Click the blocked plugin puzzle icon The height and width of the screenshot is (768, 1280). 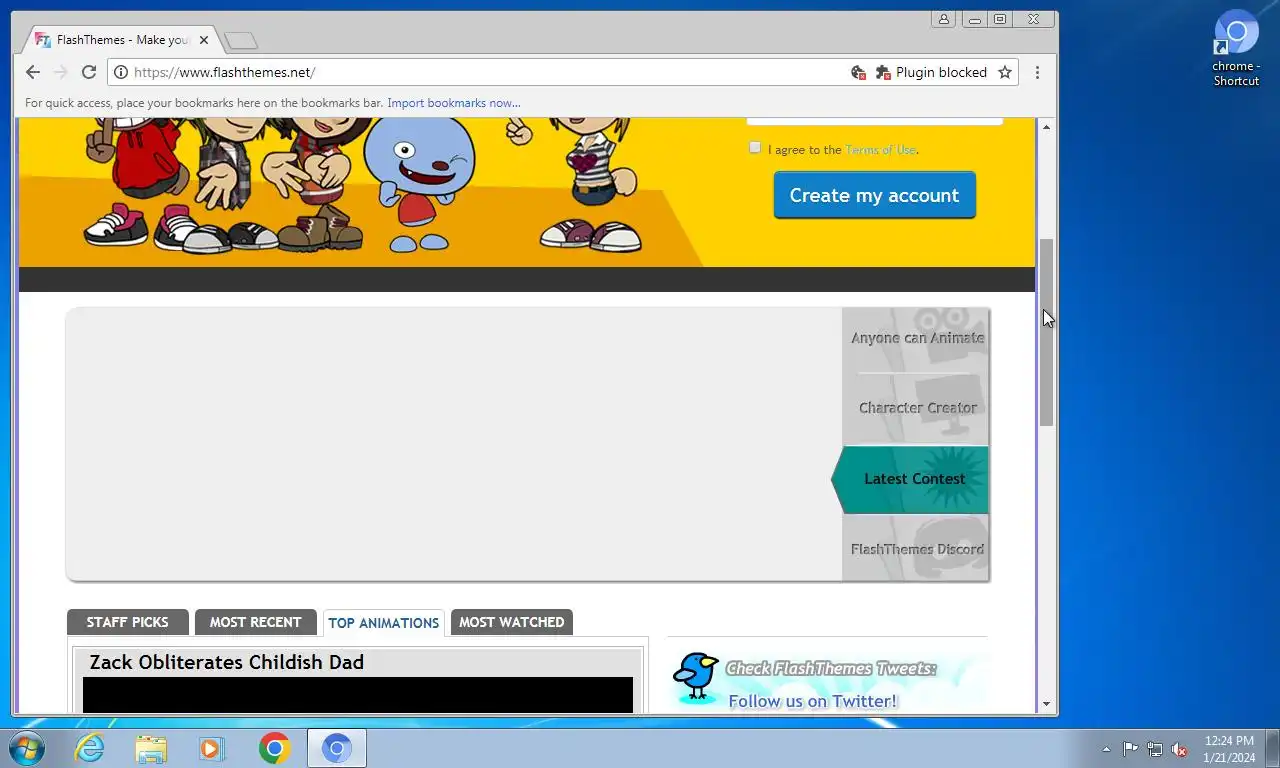click(883, 72)
